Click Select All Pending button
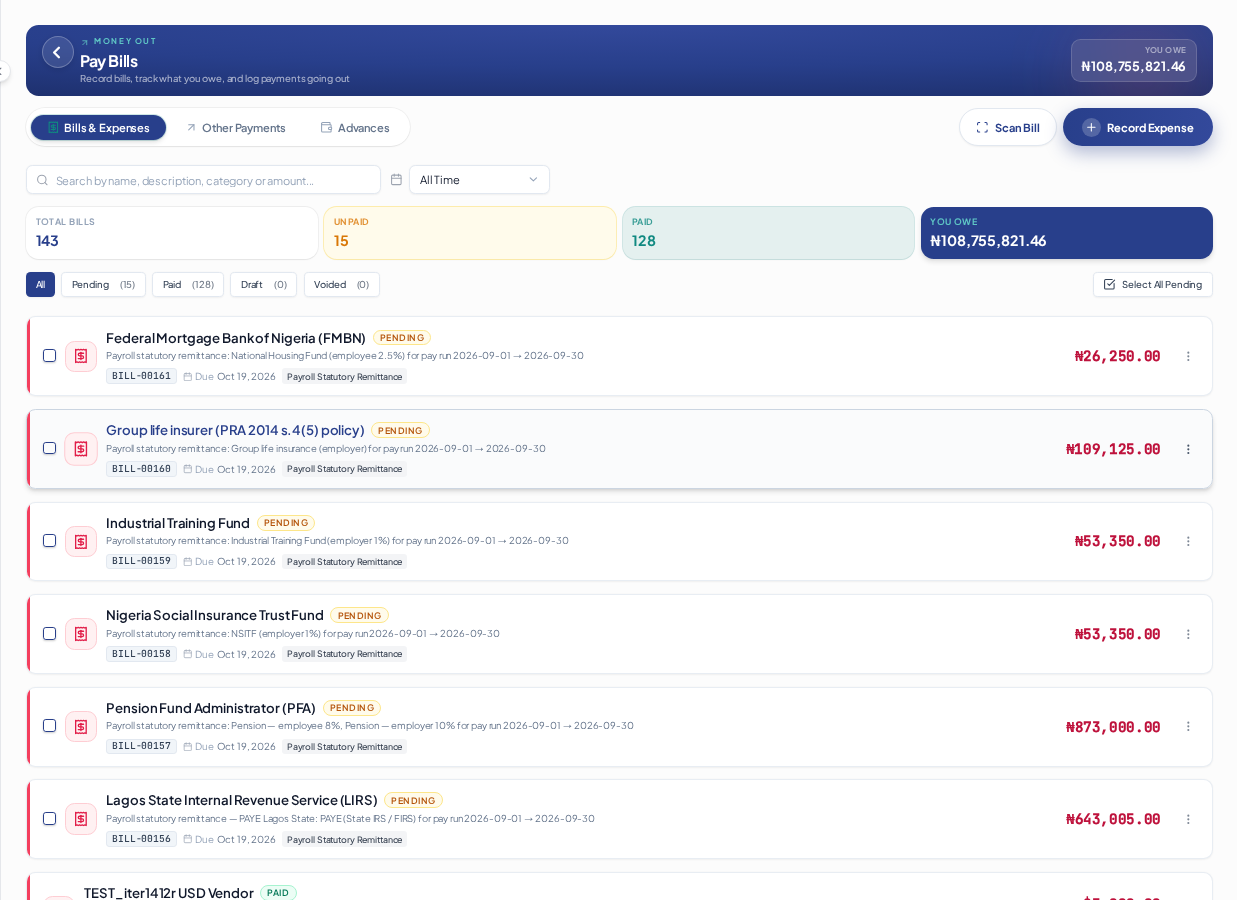The width and height of the screenshot is (1237, 900). (1153, 285)
